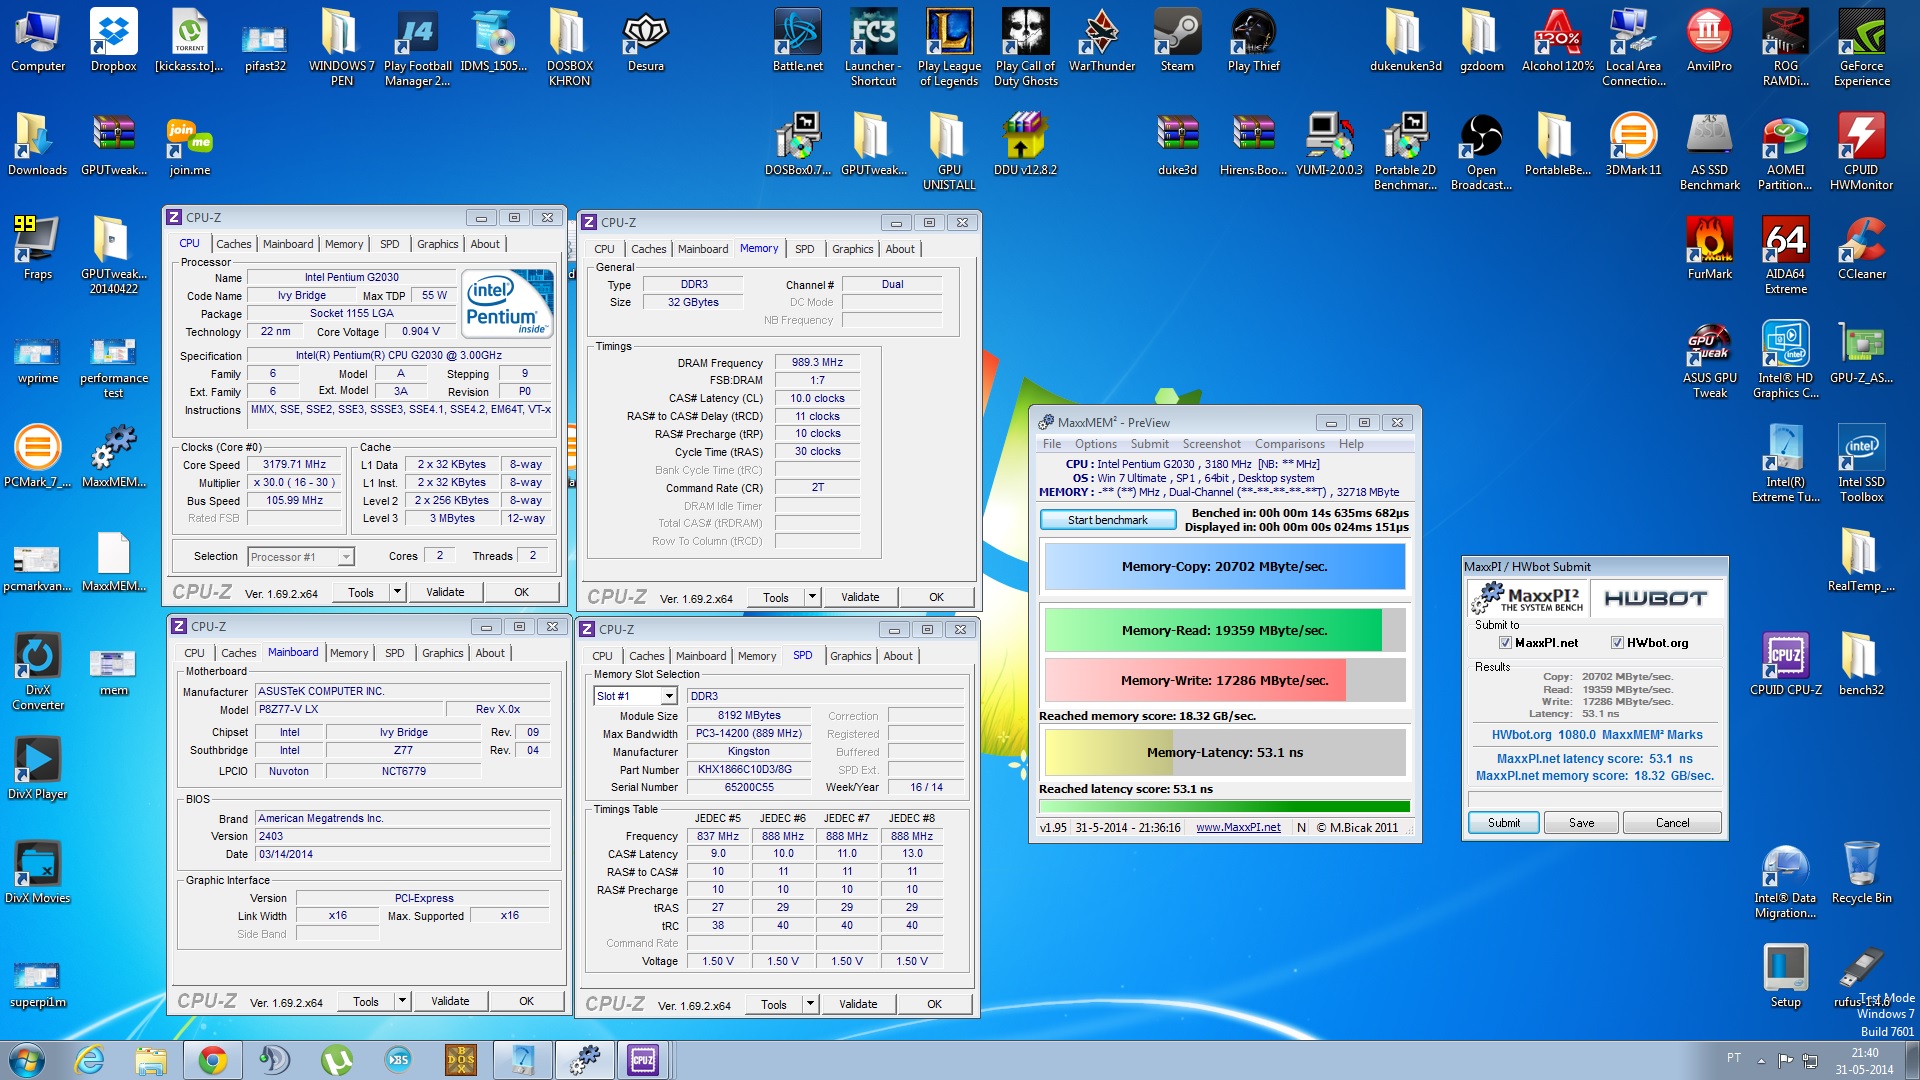Open the AIDA64 Extreme desktop shortcut
Image resolution: width=1920 pixels, height=1080 pixels.
point(1785,255)
